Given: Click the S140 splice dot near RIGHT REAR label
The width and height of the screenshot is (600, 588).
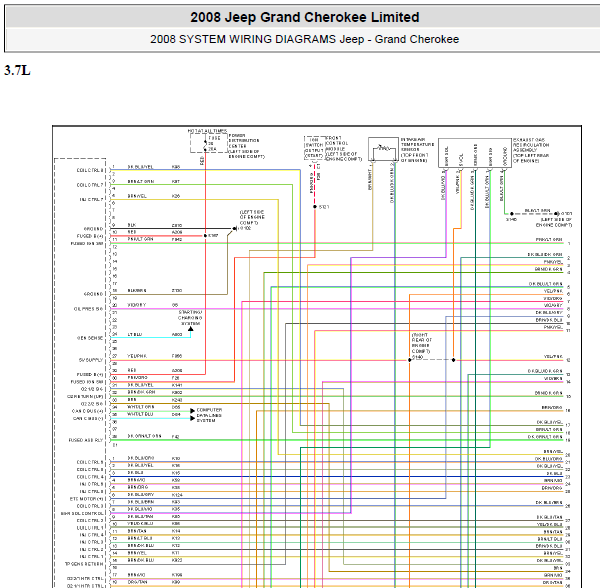Looking at the screenshot, I should [409, 360].
